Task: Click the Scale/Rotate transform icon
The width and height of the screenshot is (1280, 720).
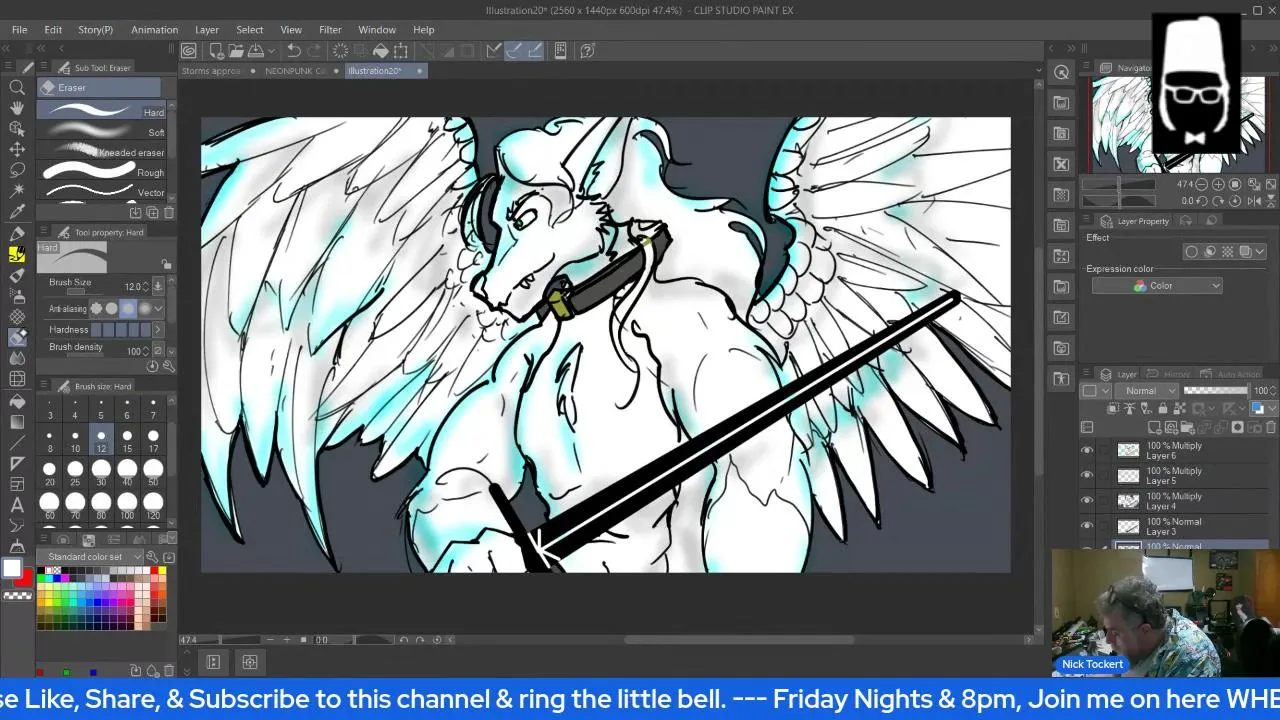Action: tap(400, 50)
